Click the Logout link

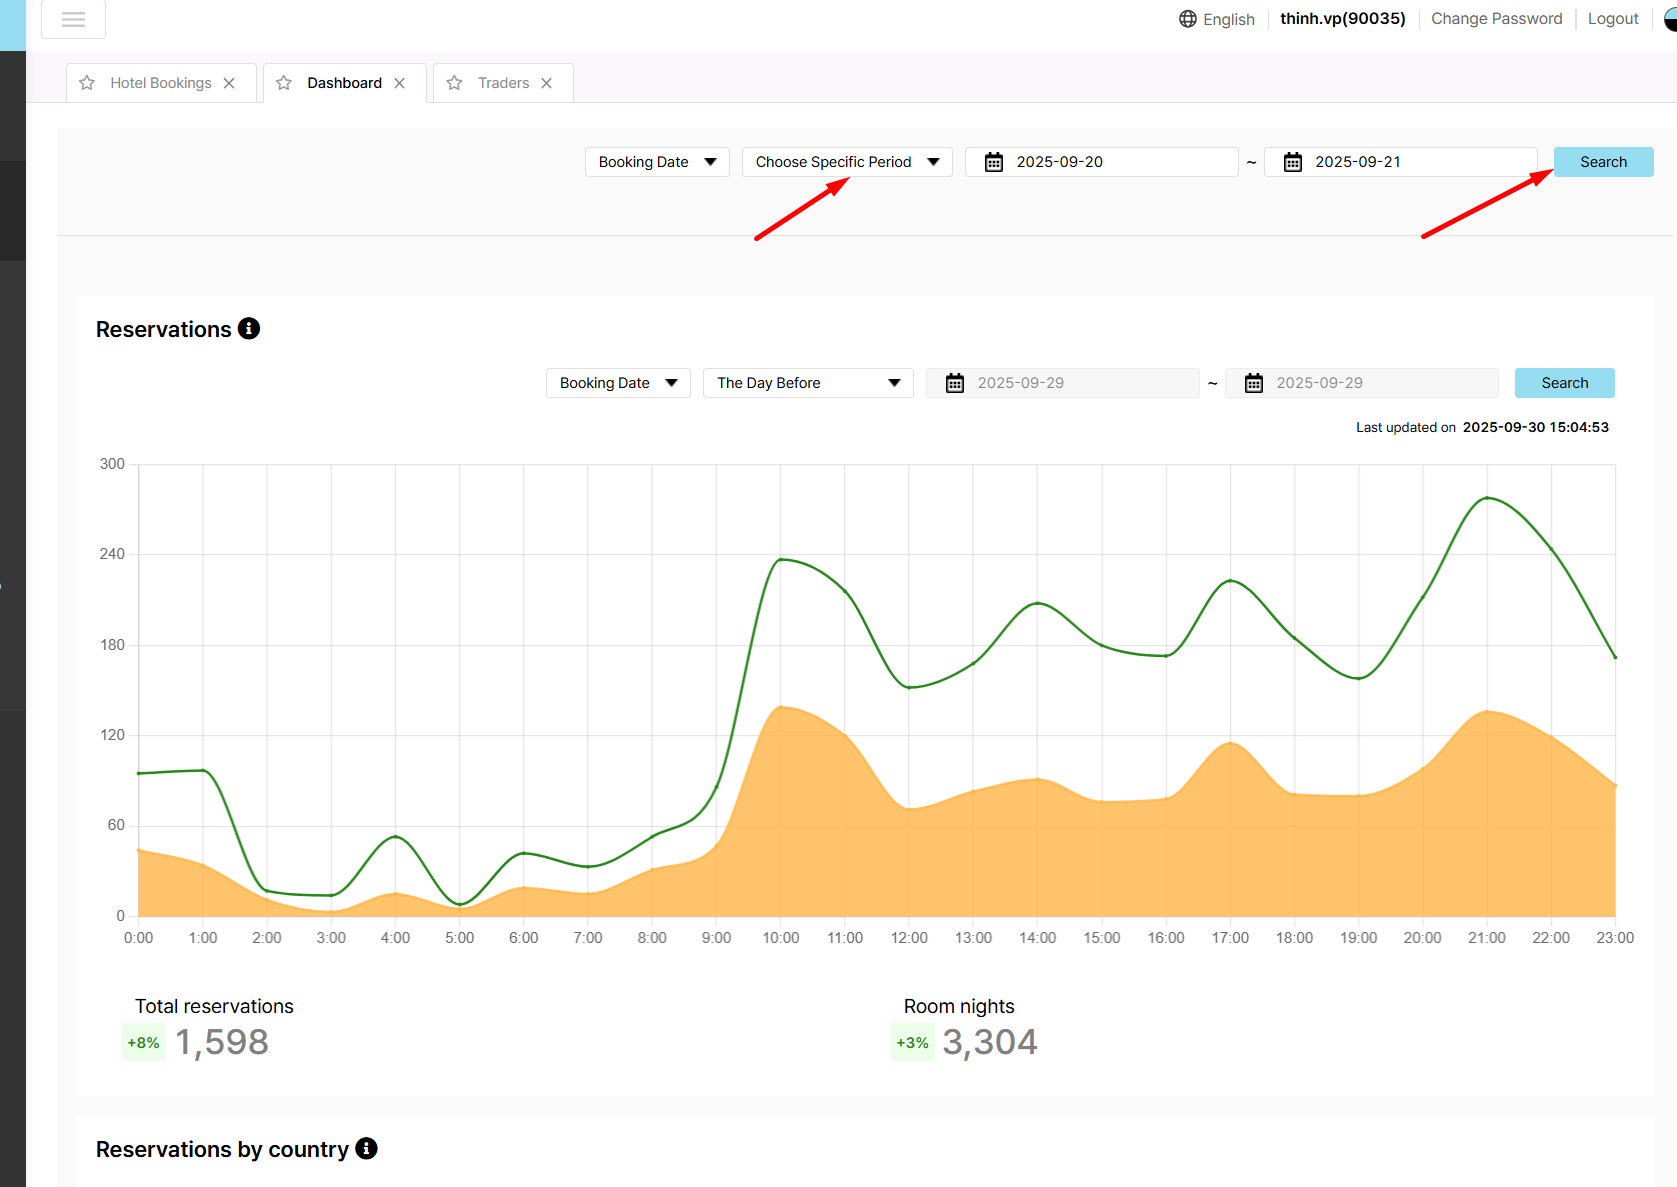coord(1612,19)
